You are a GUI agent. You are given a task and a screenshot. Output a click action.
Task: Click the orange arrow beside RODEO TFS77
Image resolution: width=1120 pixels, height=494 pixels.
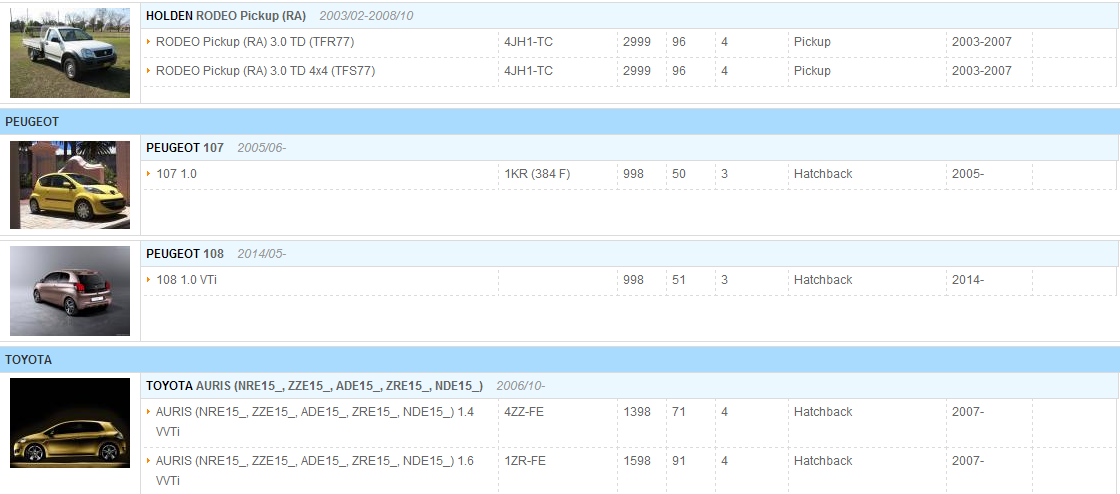pos(149,71)
